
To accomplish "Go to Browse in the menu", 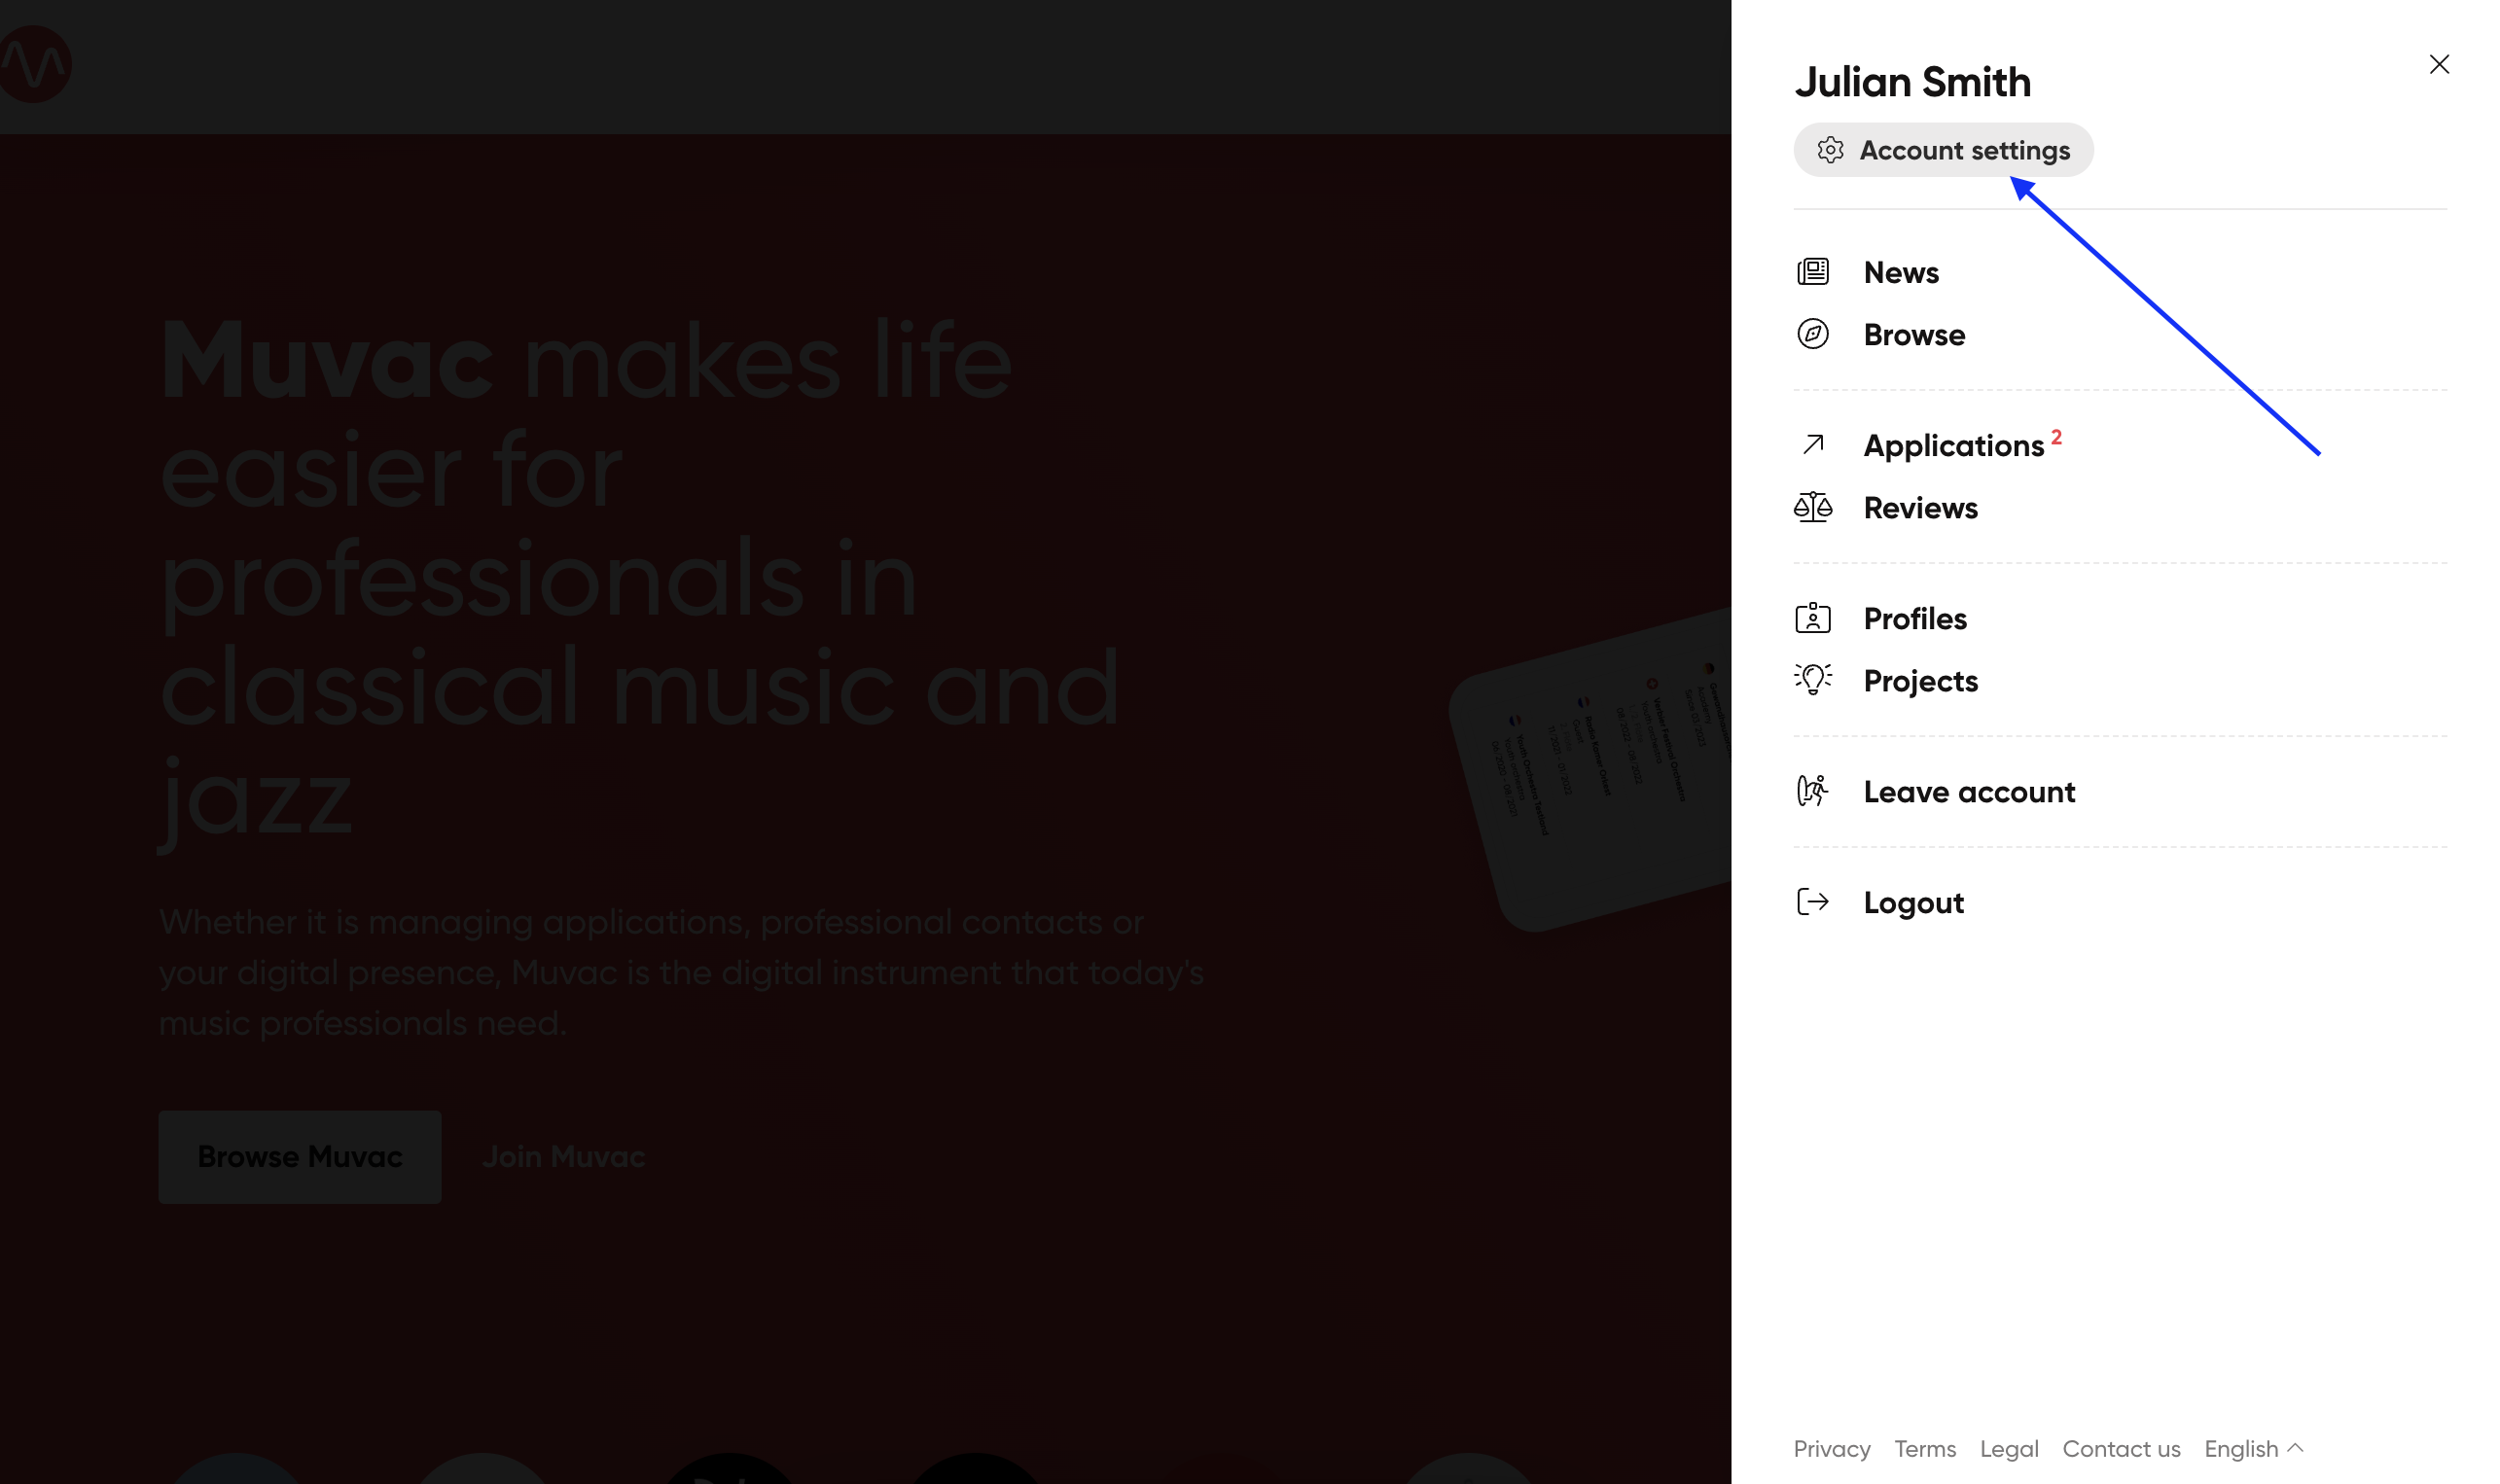I will point(1914,335).
